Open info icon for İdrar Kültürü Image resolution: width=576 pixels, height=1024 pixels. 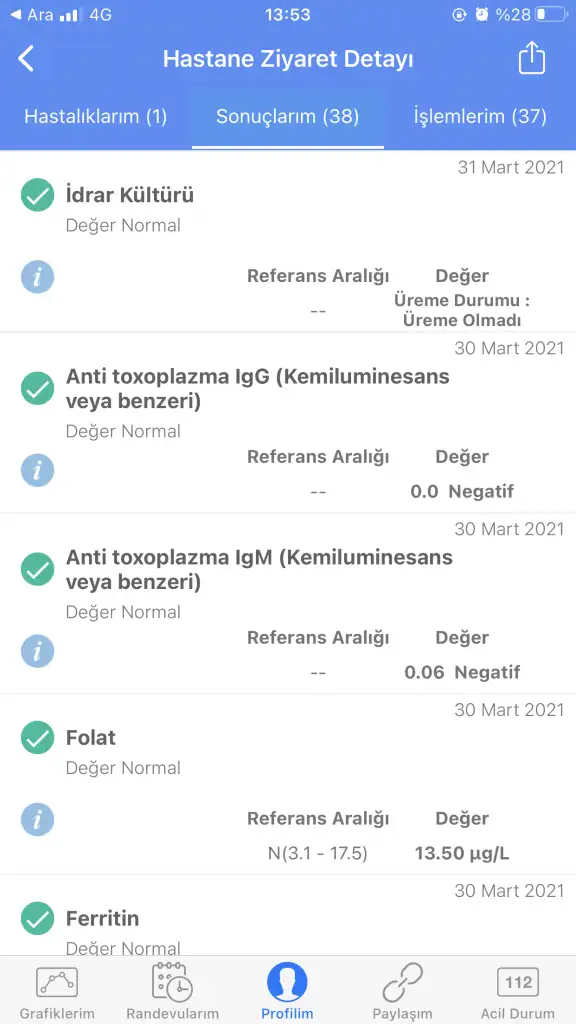click(x=37, y=278)
